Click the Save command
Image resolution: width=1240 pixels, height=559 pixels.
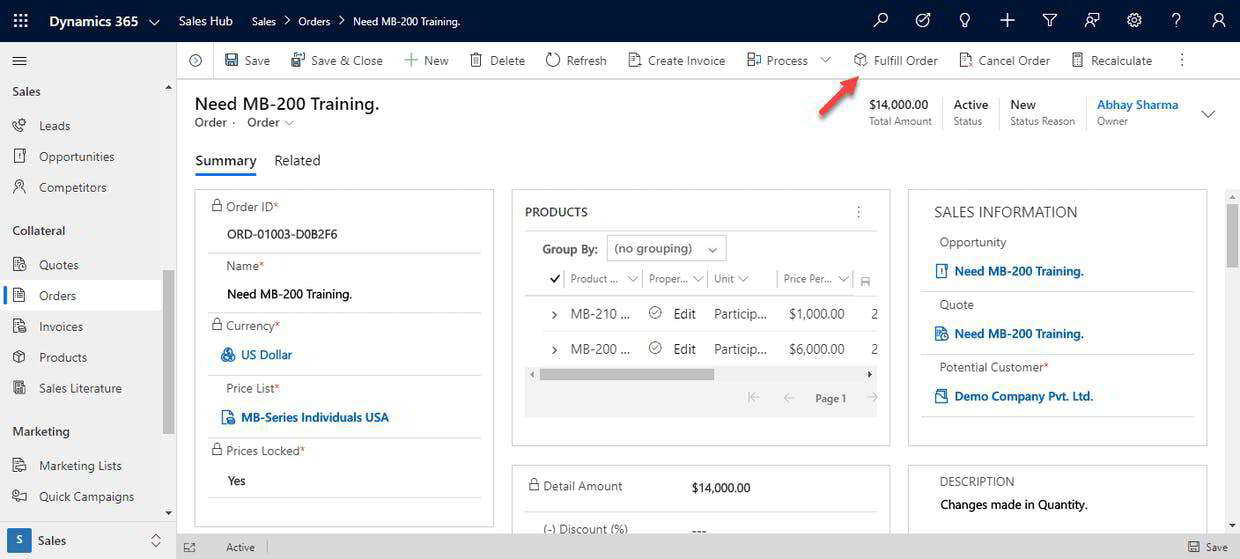pyautogui.click(x=247, y=60)
